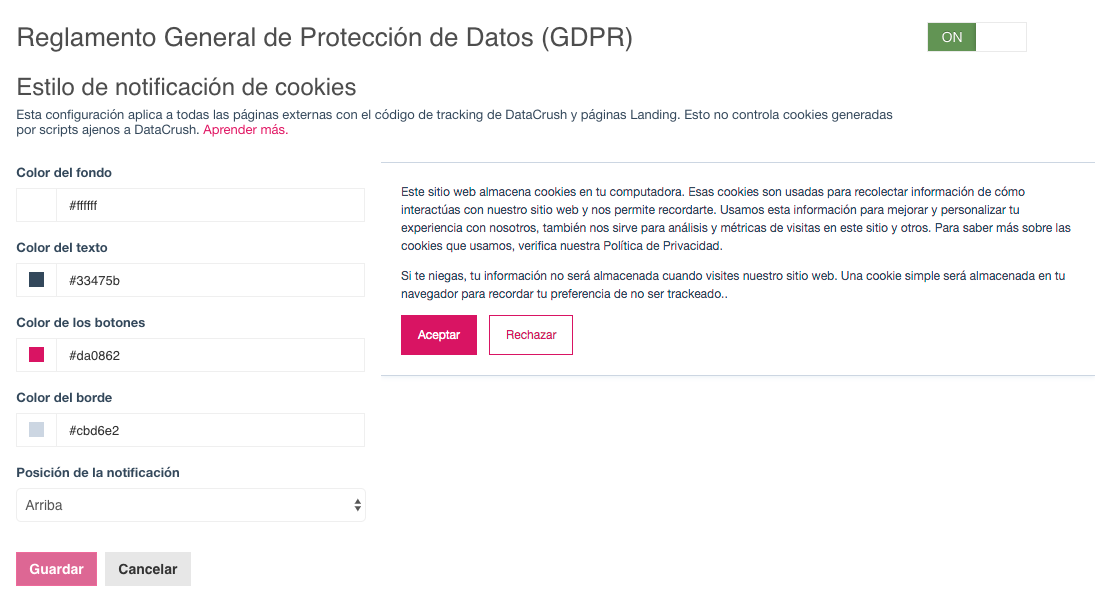Image resolution: width=1104 pixels, height=608 pixels.
Task: Open the "Color del texto" dark swatch
Action: tap(36, 280)
